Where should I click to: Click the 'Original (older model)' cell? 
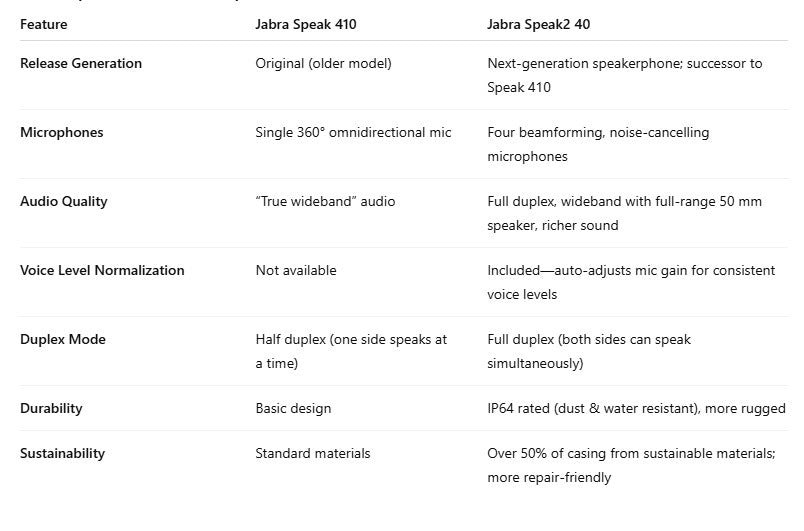[x=323, y=63]
